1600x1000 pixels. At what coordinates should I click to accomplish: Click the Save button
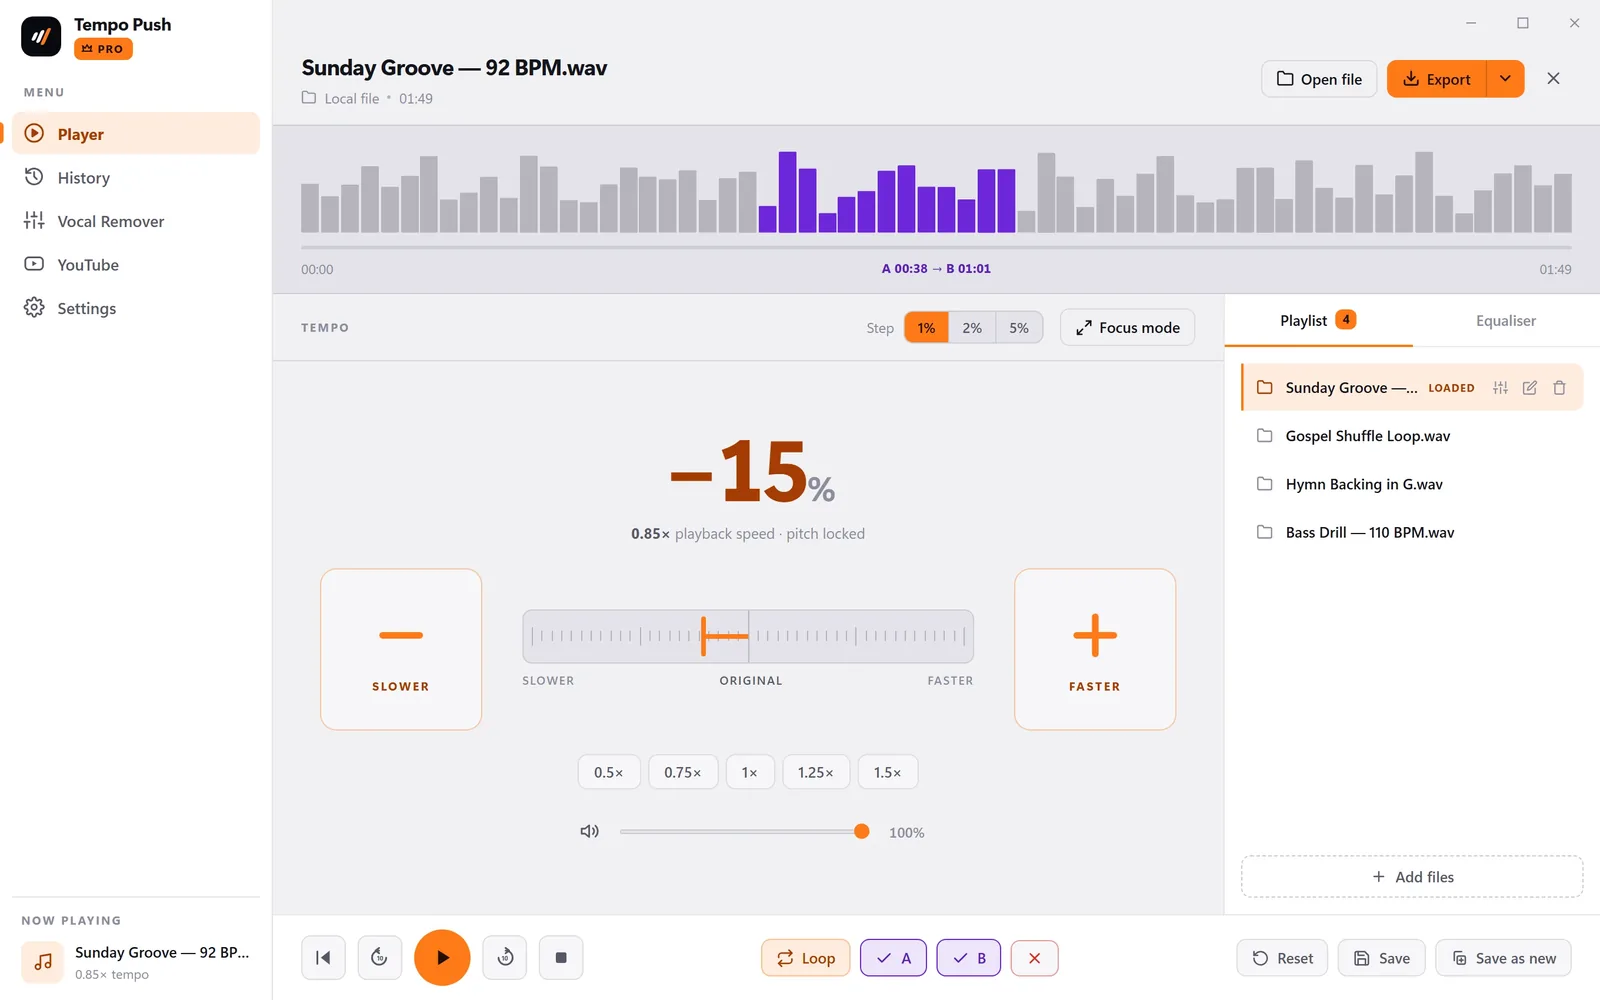coord(1381,958)
